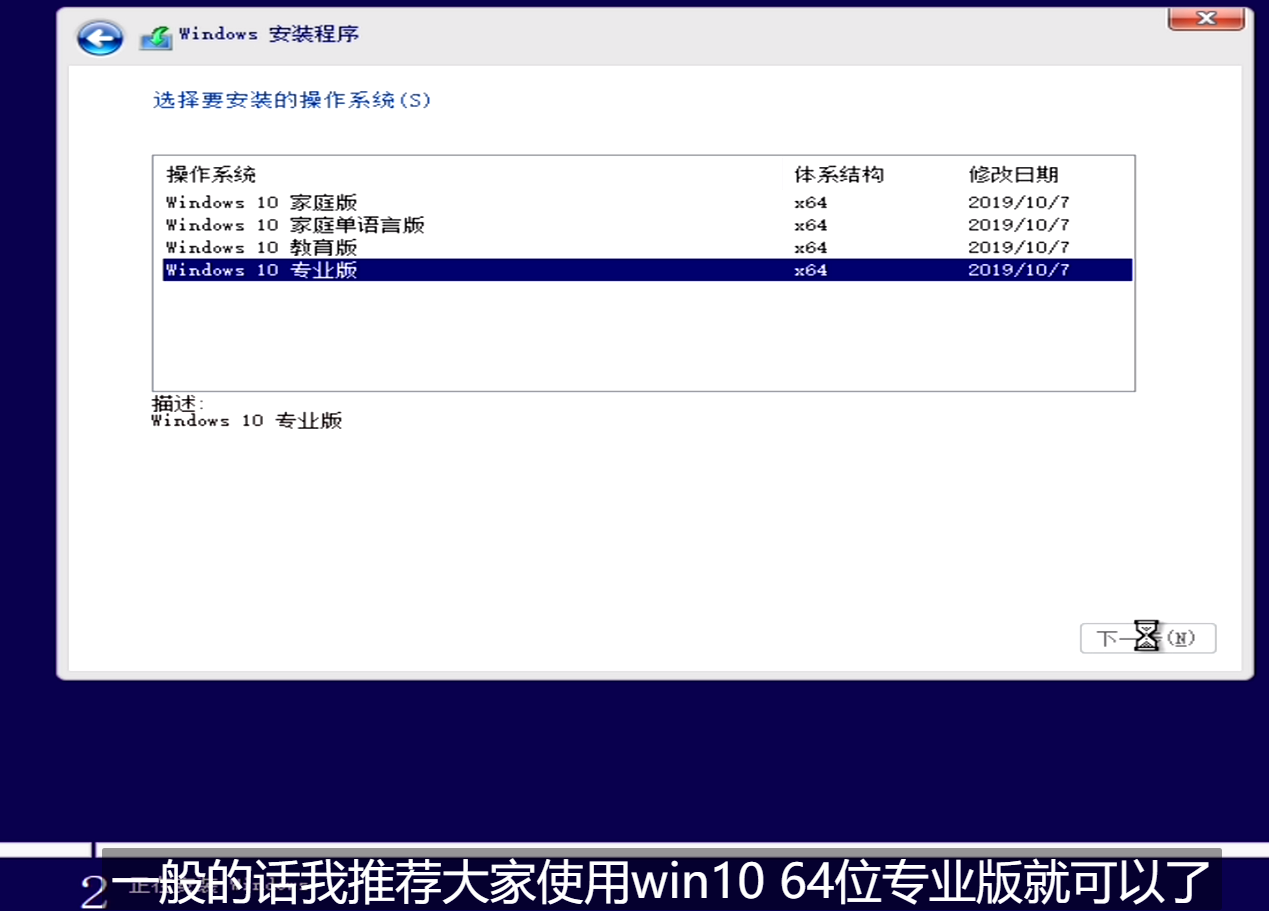This screenshot has width=1269, height=911.
Task: Click the Windows installer icon in title bar
Action: (x=156, y=34)
